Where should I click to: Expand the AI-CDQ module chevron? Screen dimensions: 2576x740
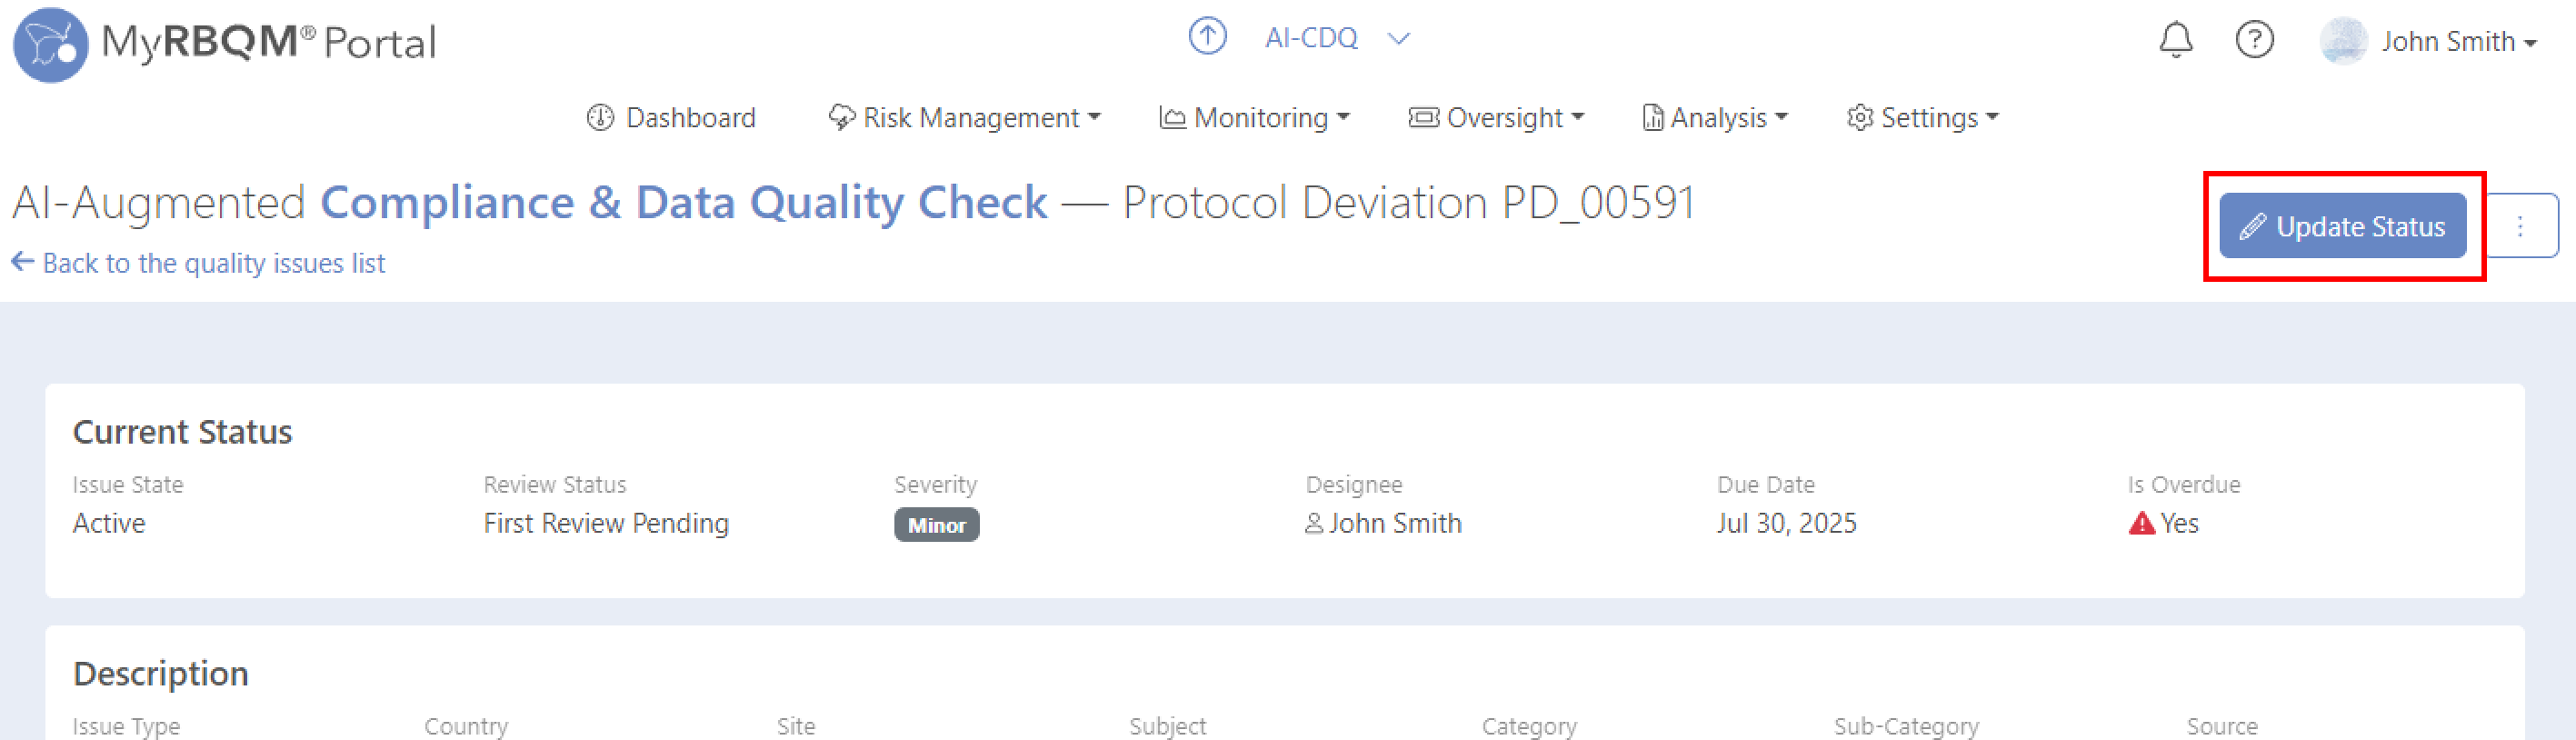pyautogui.click(x=1399, y=38)
